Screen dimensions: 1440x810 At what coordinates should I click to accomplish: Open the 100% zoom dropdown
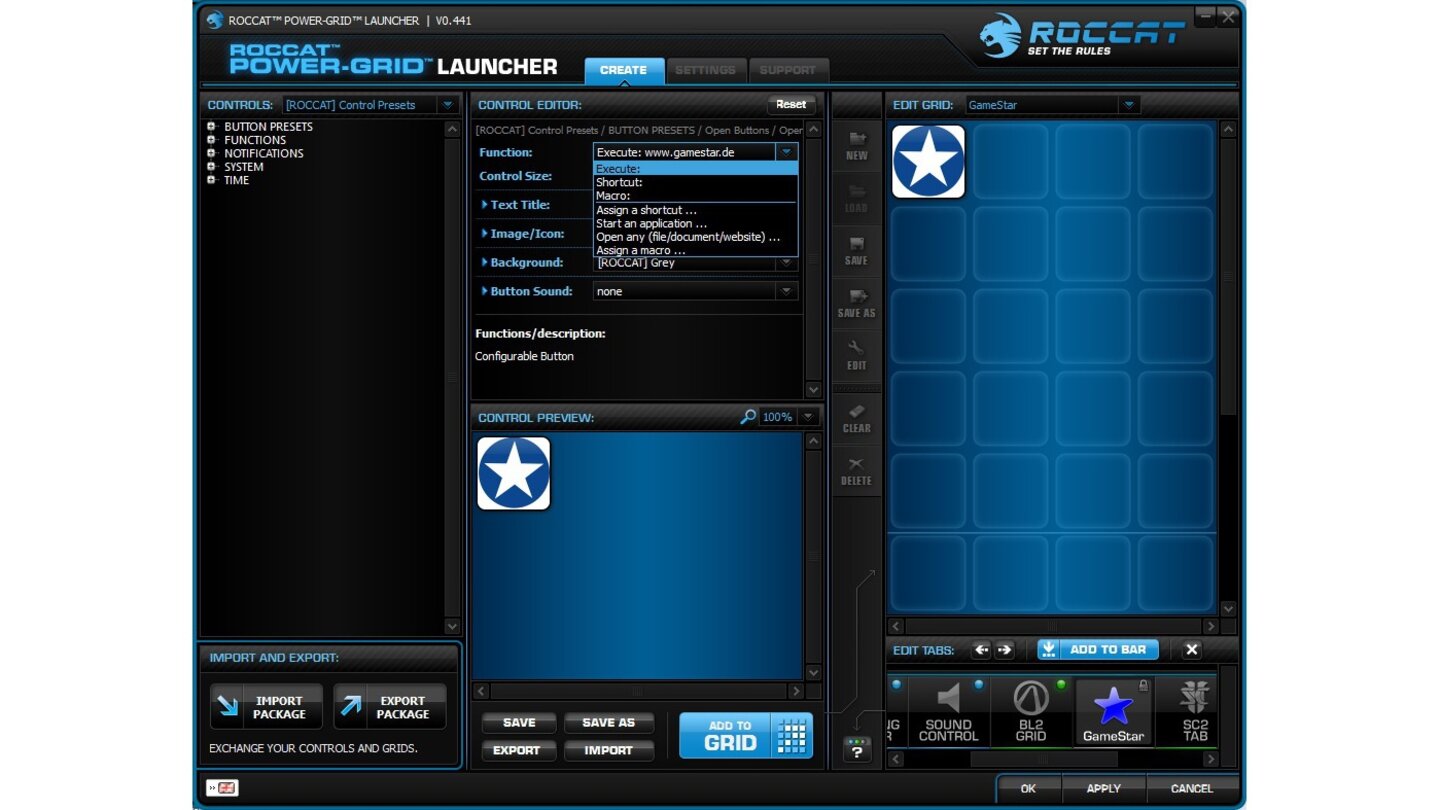(x=808, y=417)
